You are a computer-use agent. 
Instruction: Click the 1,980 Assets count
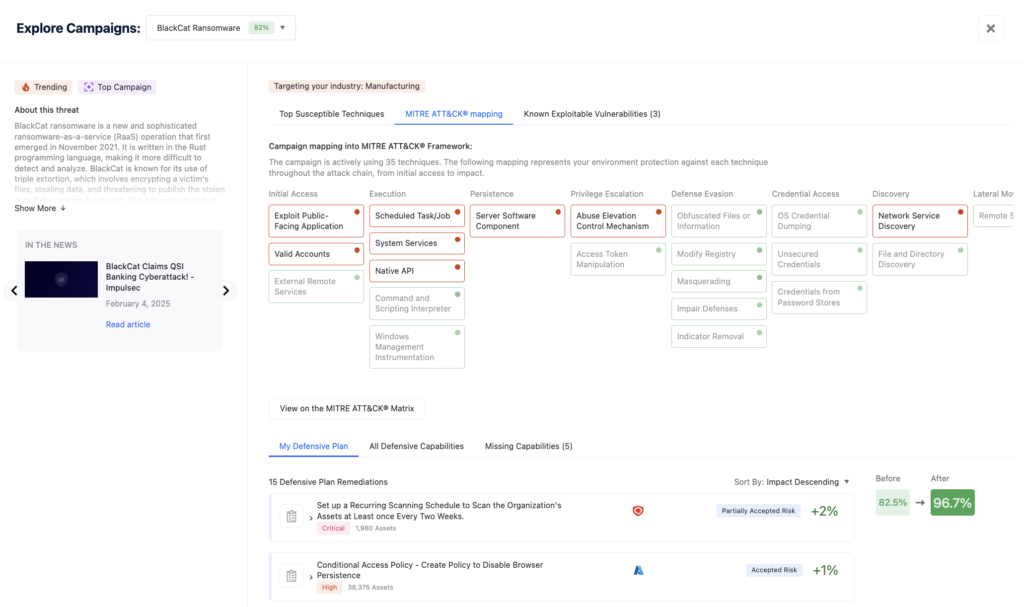pyautogui.click(x=376, y=528)
